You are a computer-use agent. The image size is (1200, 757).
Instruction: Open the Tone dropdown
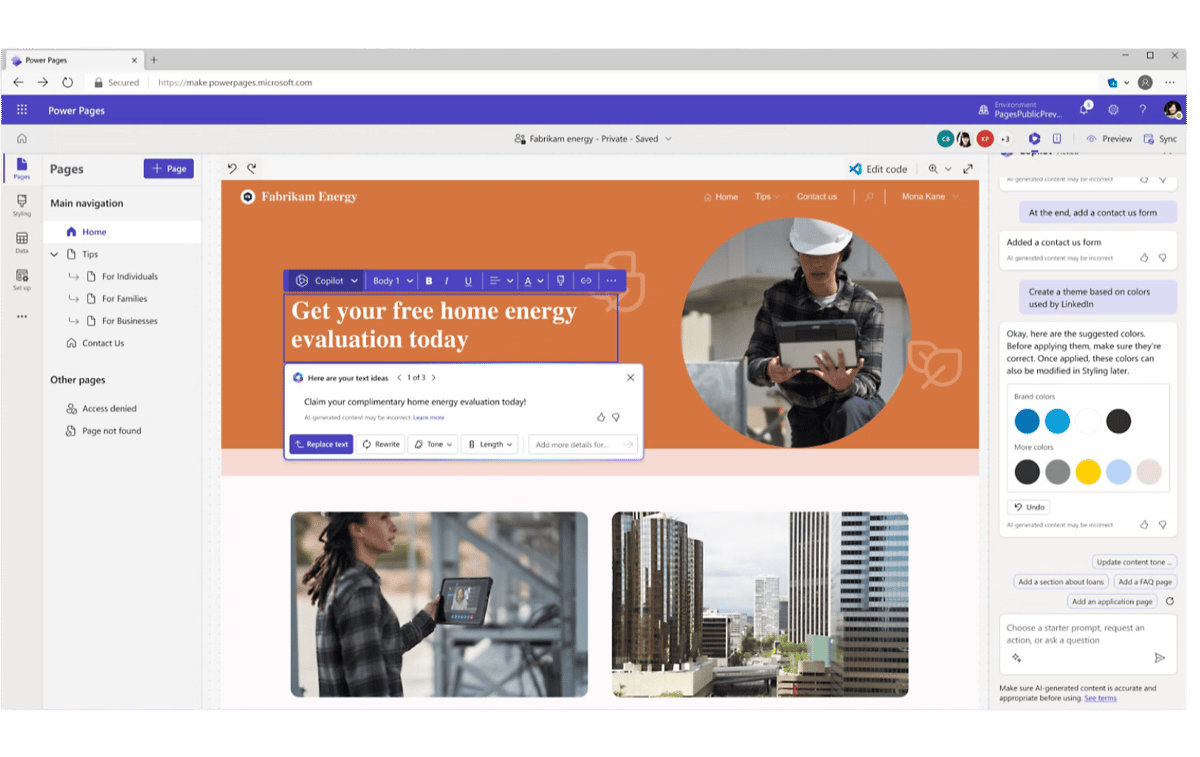[x=433, y=444]
